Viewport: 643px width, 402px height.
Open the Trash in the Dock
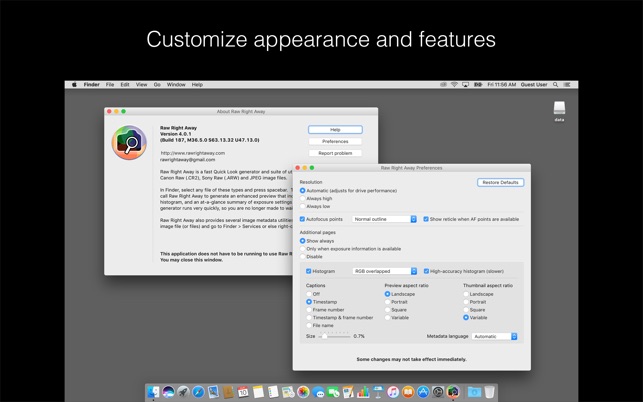tap(489, 392)
